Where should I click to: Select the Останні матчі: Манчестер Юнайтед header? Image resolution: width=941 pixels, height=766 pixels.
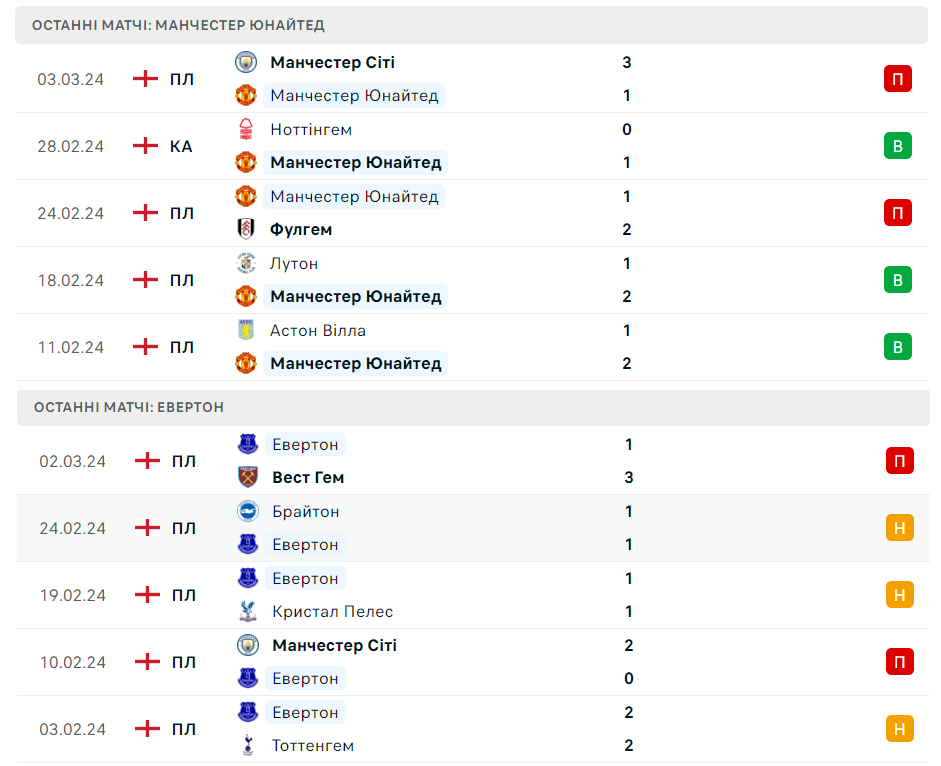178,25
